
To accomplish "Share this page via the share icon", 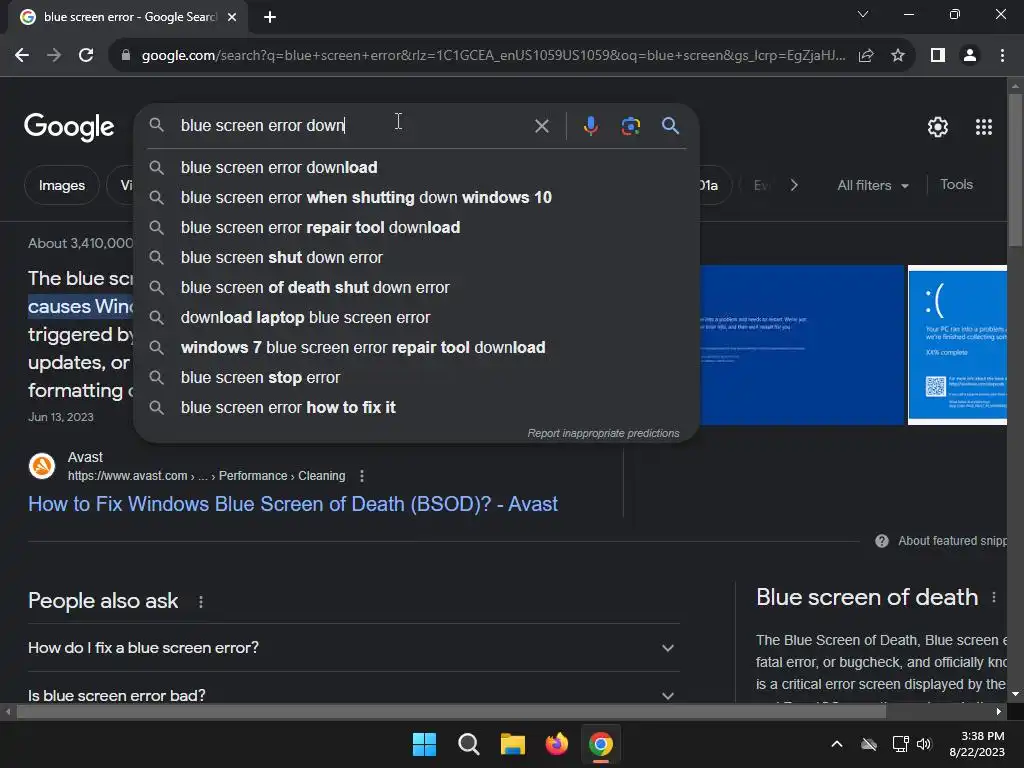I will [x=866, y=56].
